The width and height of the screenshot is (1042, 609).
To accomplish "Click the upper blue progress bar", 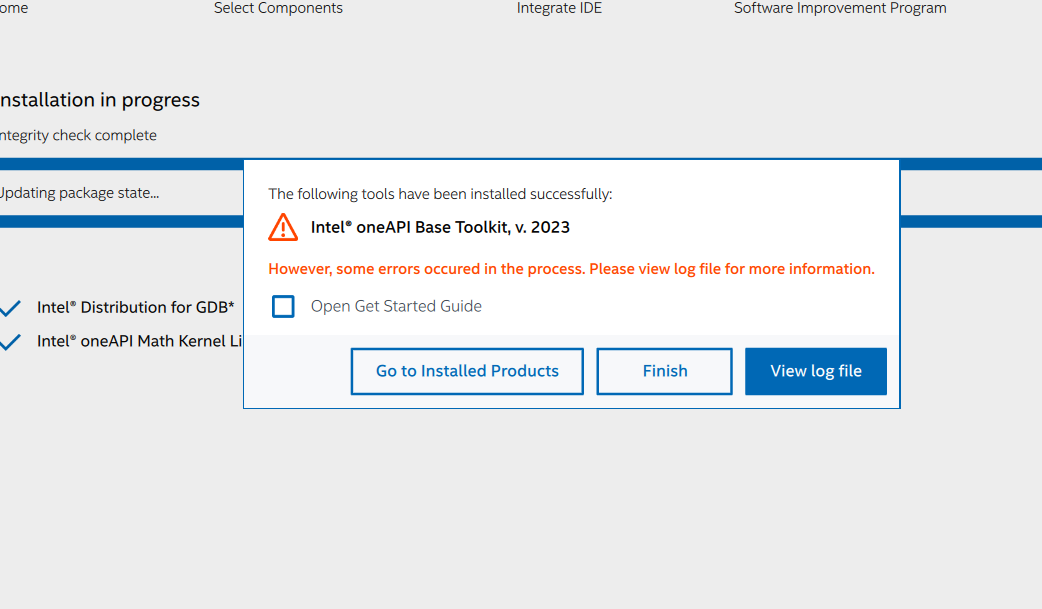I will 120,164.
